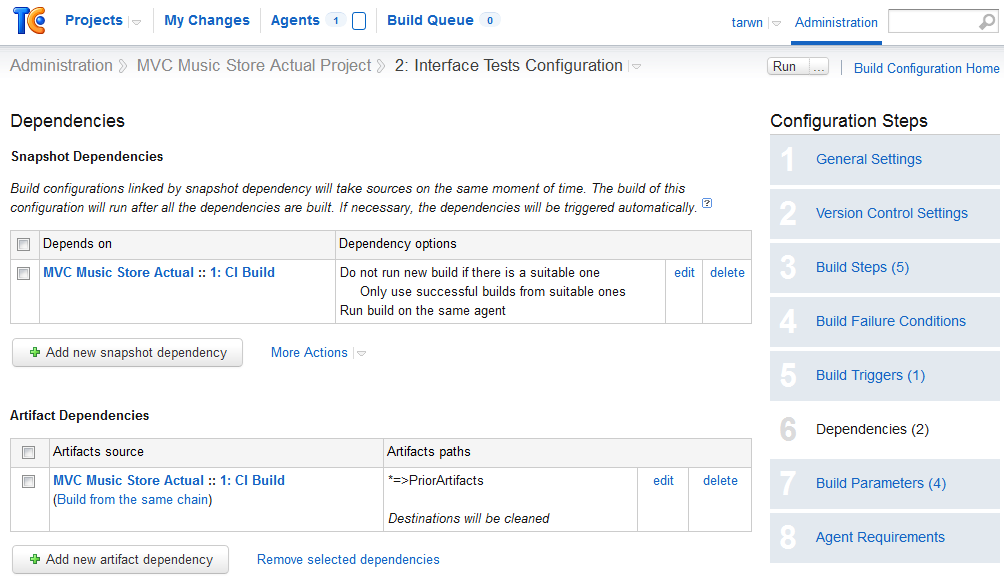Open Build Configuration Home link
Viewport: 1004px width, 579px height.
coord(927,69)
